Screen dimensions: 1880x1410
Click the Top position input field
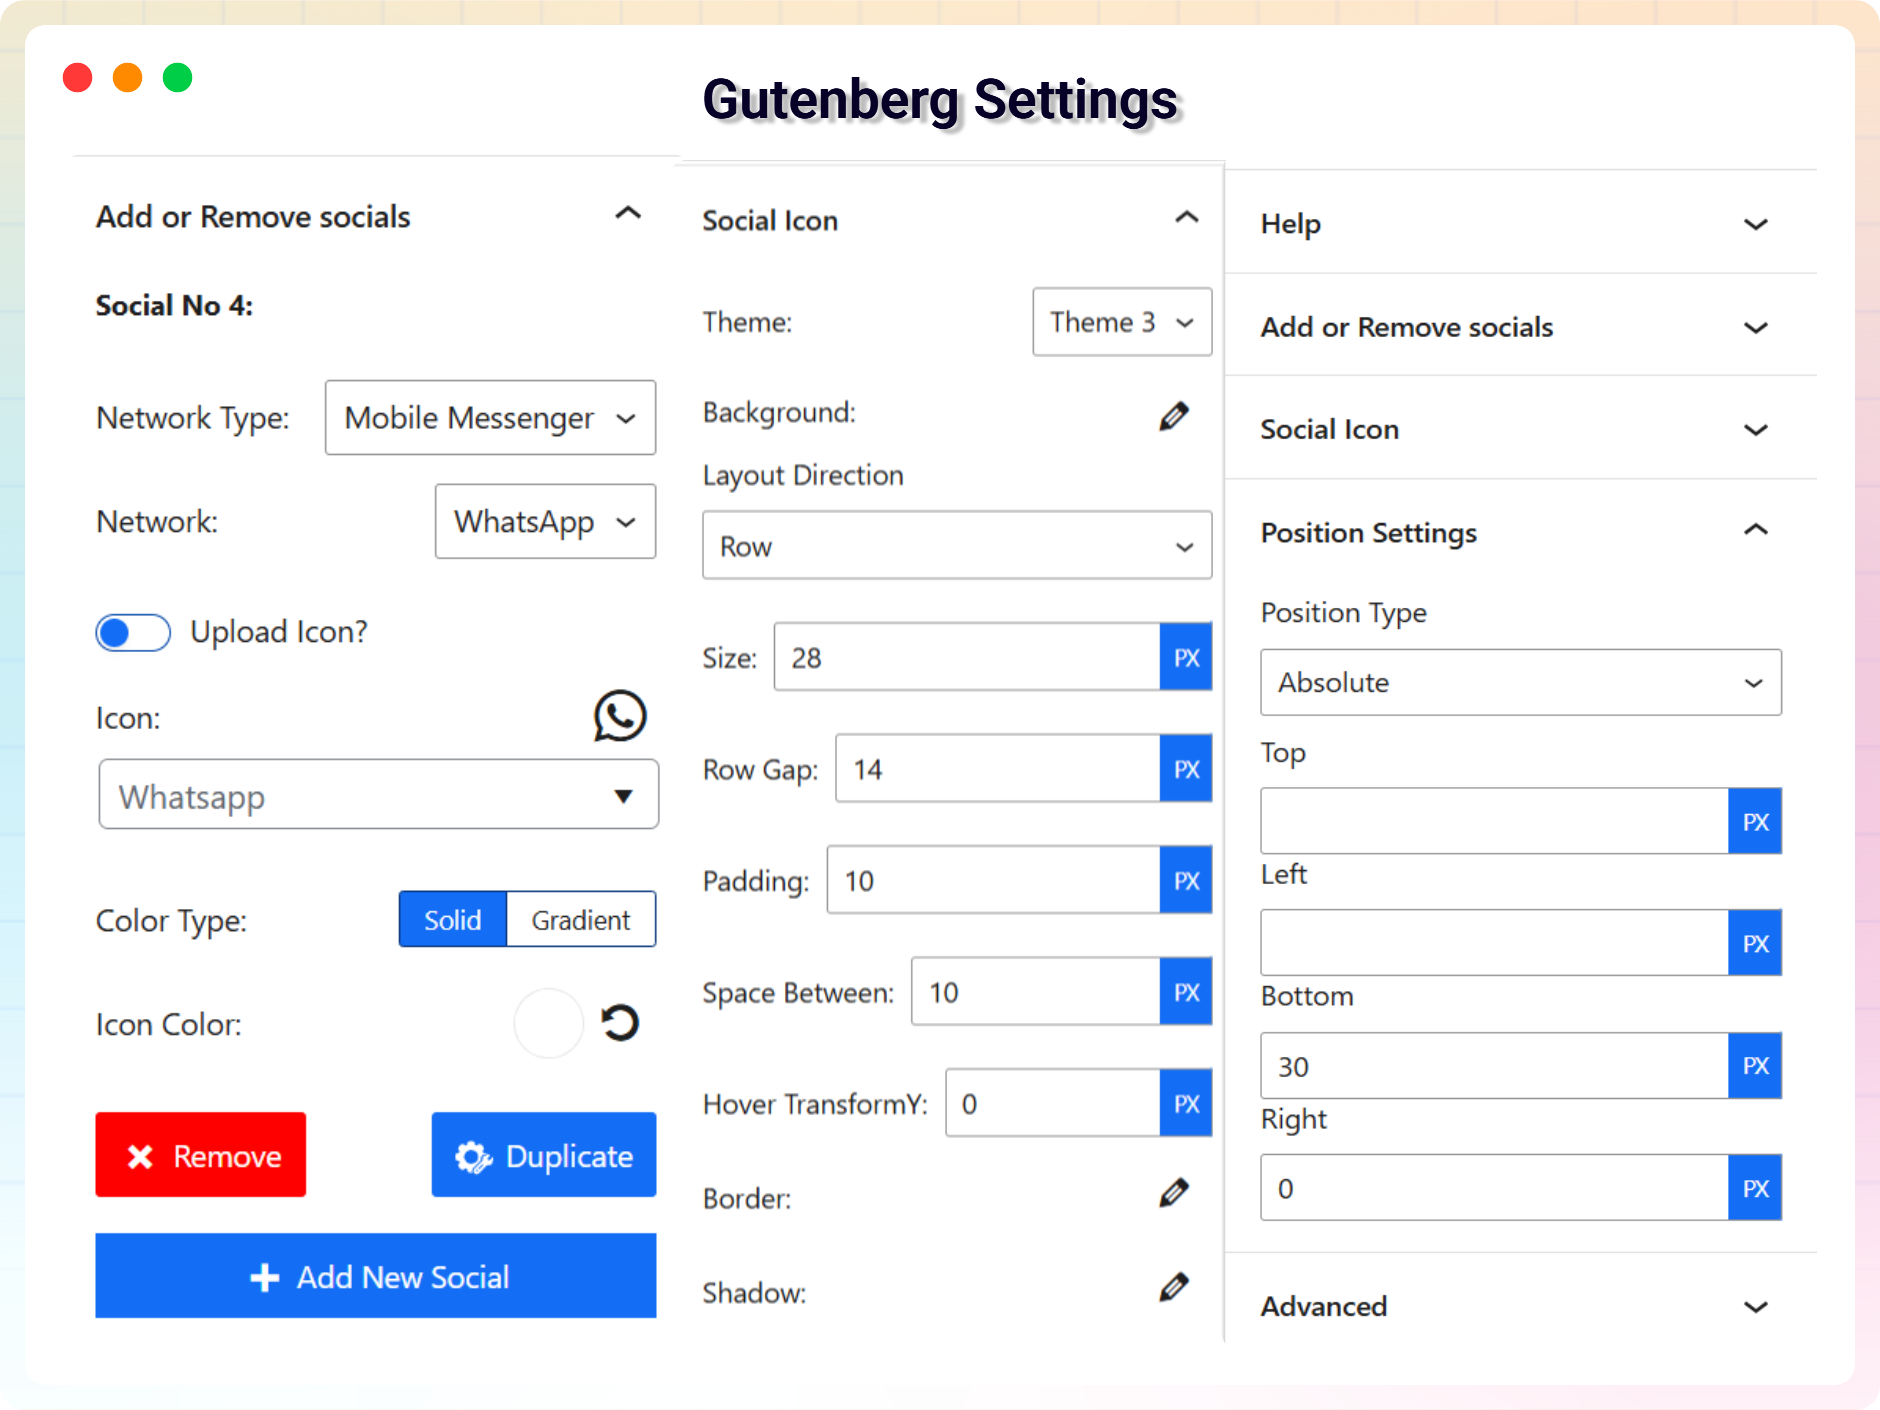1490,820
